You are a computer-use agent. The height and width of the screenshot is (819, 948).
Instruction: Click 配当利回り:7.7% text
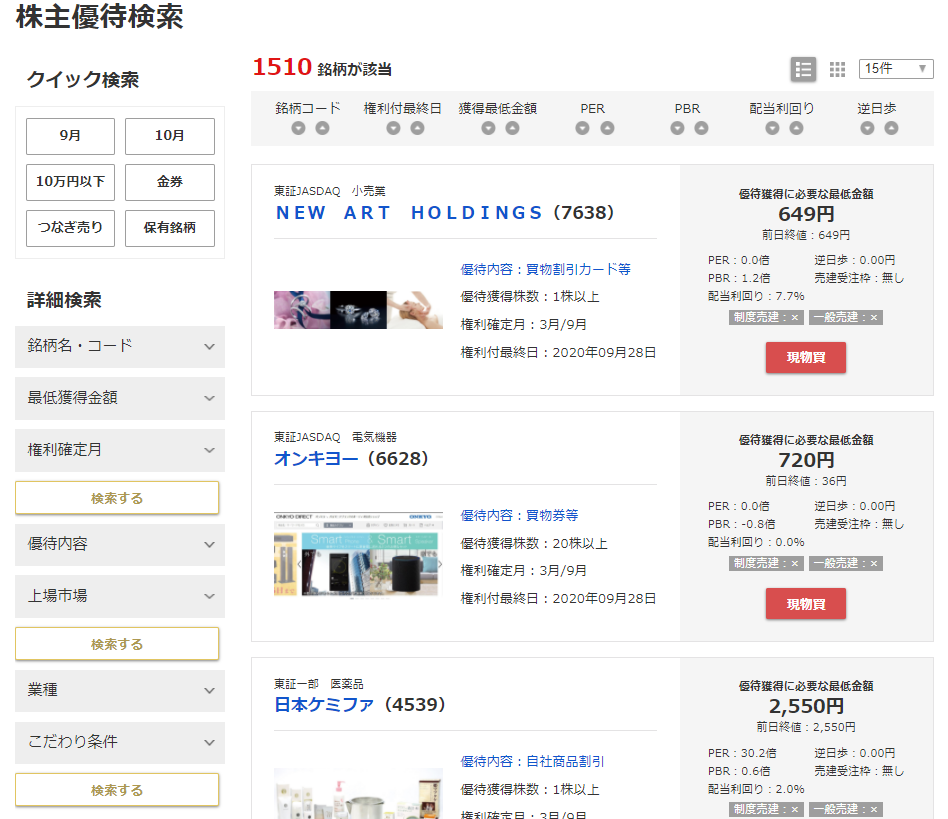(x=756, y=296)
